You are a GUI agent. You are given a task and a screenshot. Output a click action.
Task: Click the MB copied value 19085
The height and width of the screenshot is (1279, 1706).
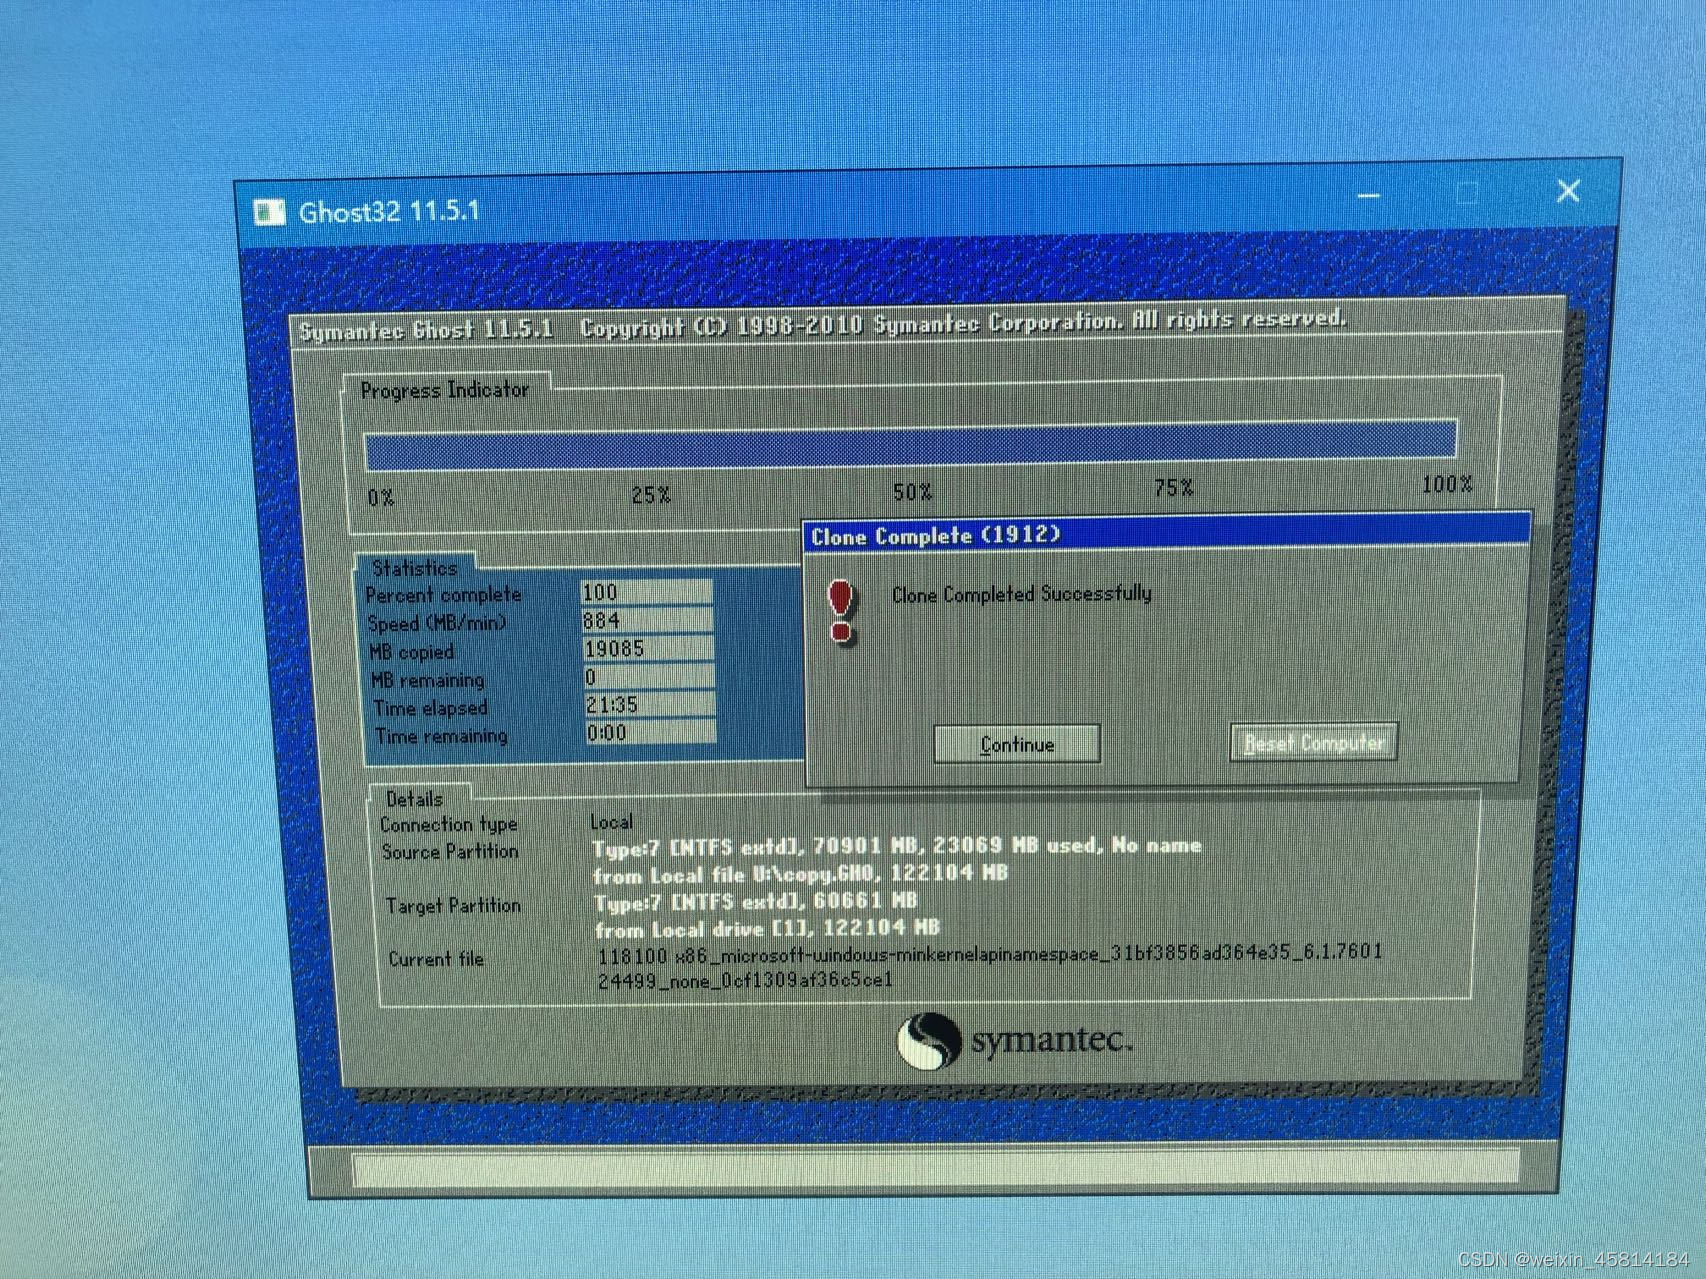tap(648, 648)
